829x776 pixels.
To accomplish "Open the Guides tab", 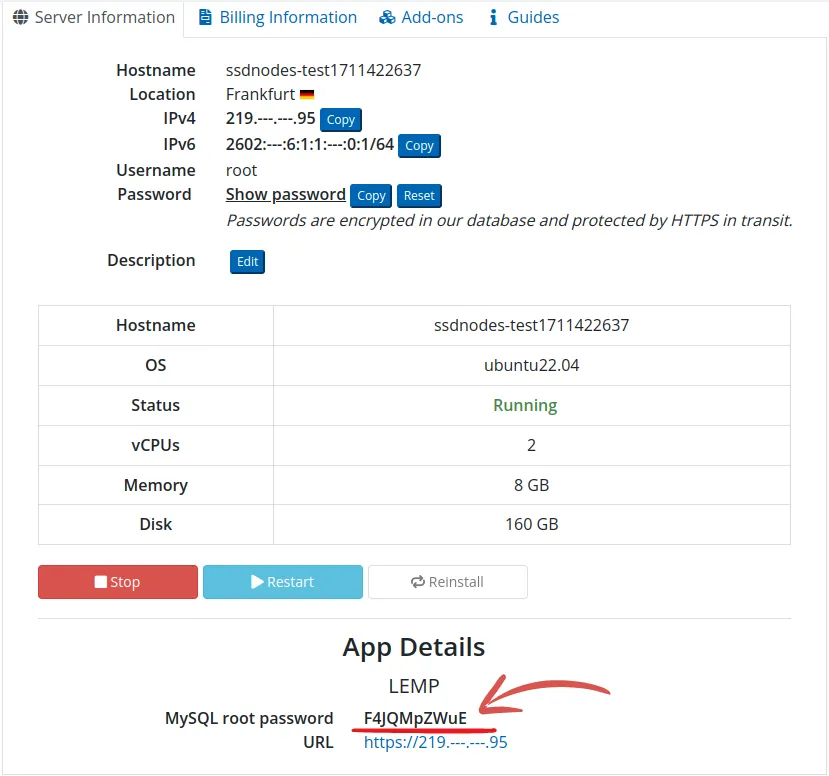I will tap(524, 17).
